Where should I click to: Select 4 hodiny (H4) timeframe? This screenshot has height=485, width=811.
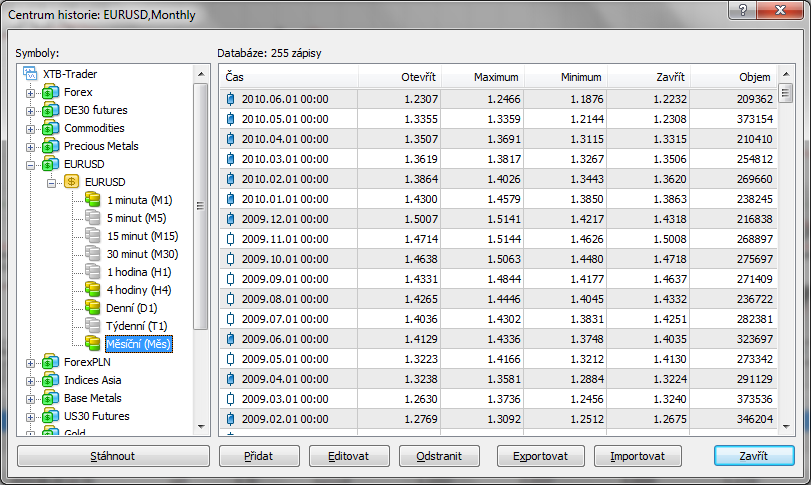139,290
